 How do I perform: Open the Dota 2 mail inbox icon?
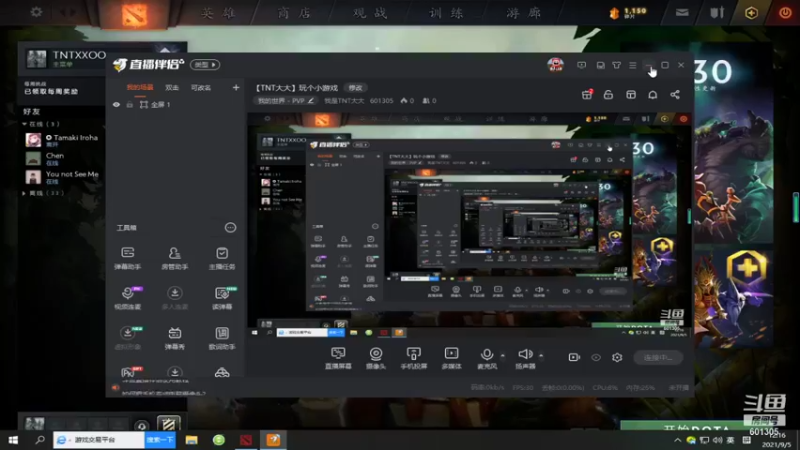point(682,13)
